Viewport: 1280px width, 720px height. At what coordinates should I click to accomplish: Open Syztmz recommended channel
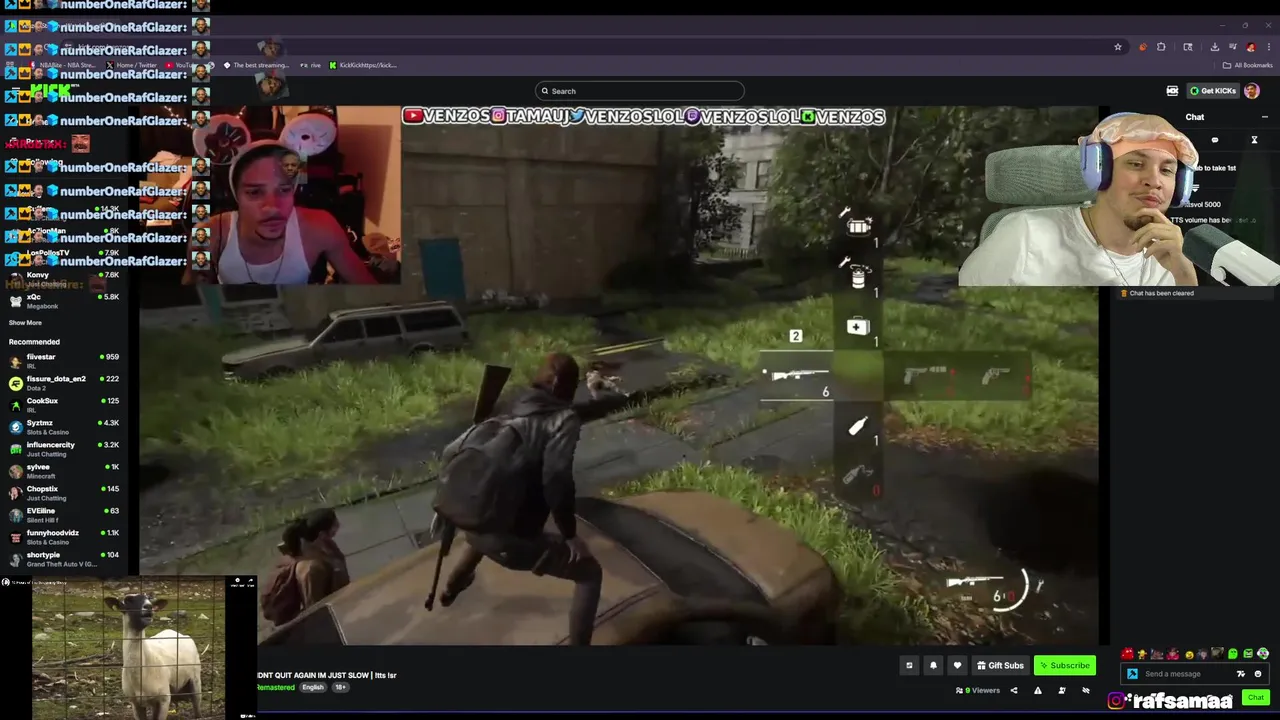point(62,427)
